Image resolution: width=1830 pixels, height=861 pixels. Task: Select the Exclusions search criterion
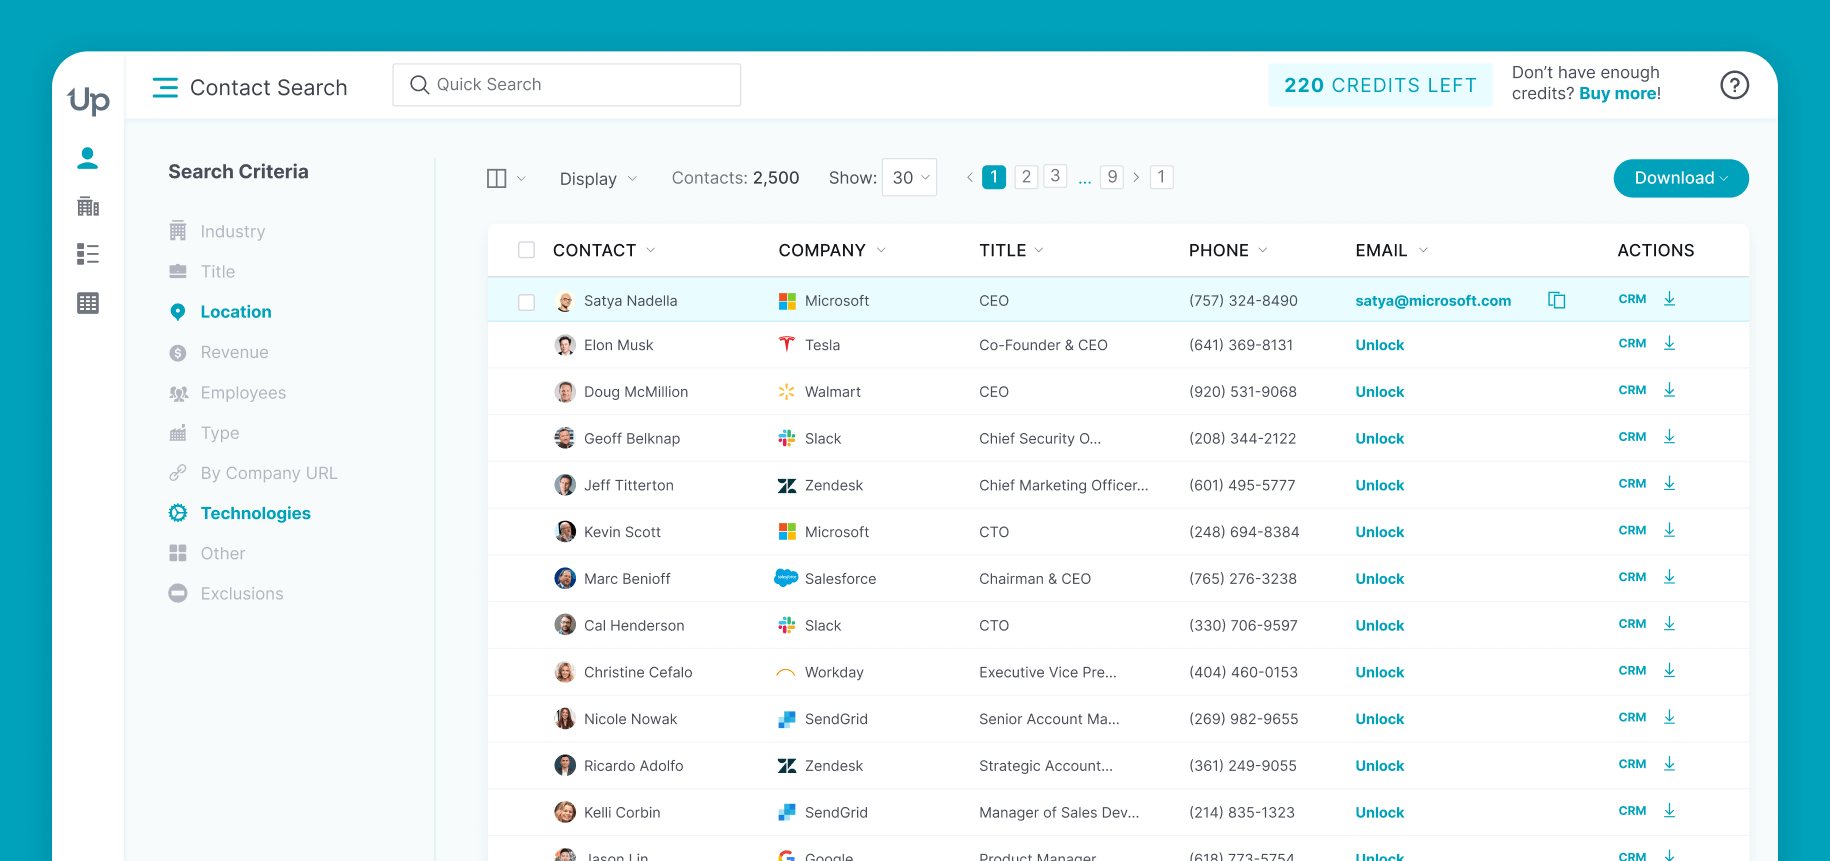pyautogui.click(x=226, y=593)
